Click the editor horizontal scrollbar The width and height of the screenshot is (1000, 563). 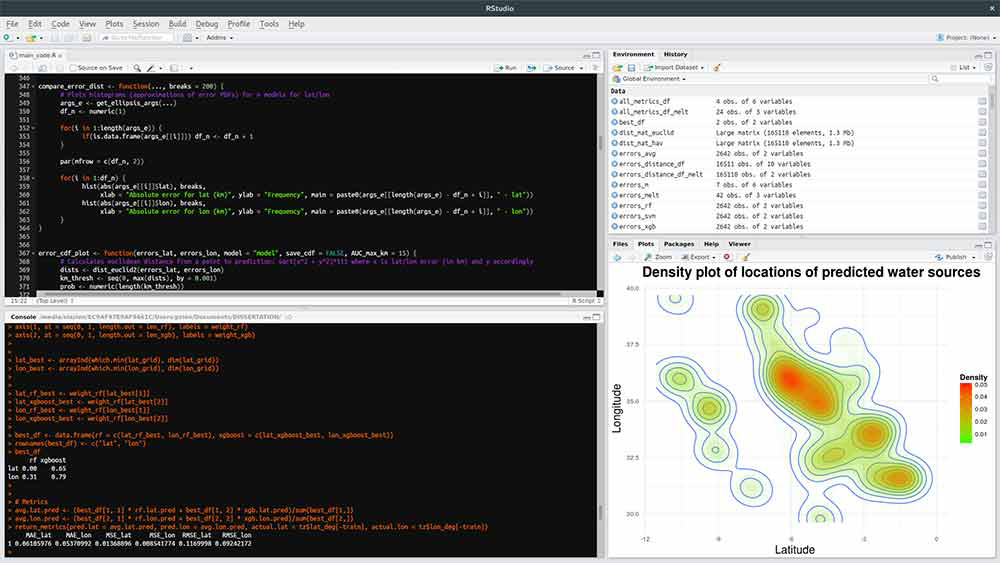tap(301, 294)
